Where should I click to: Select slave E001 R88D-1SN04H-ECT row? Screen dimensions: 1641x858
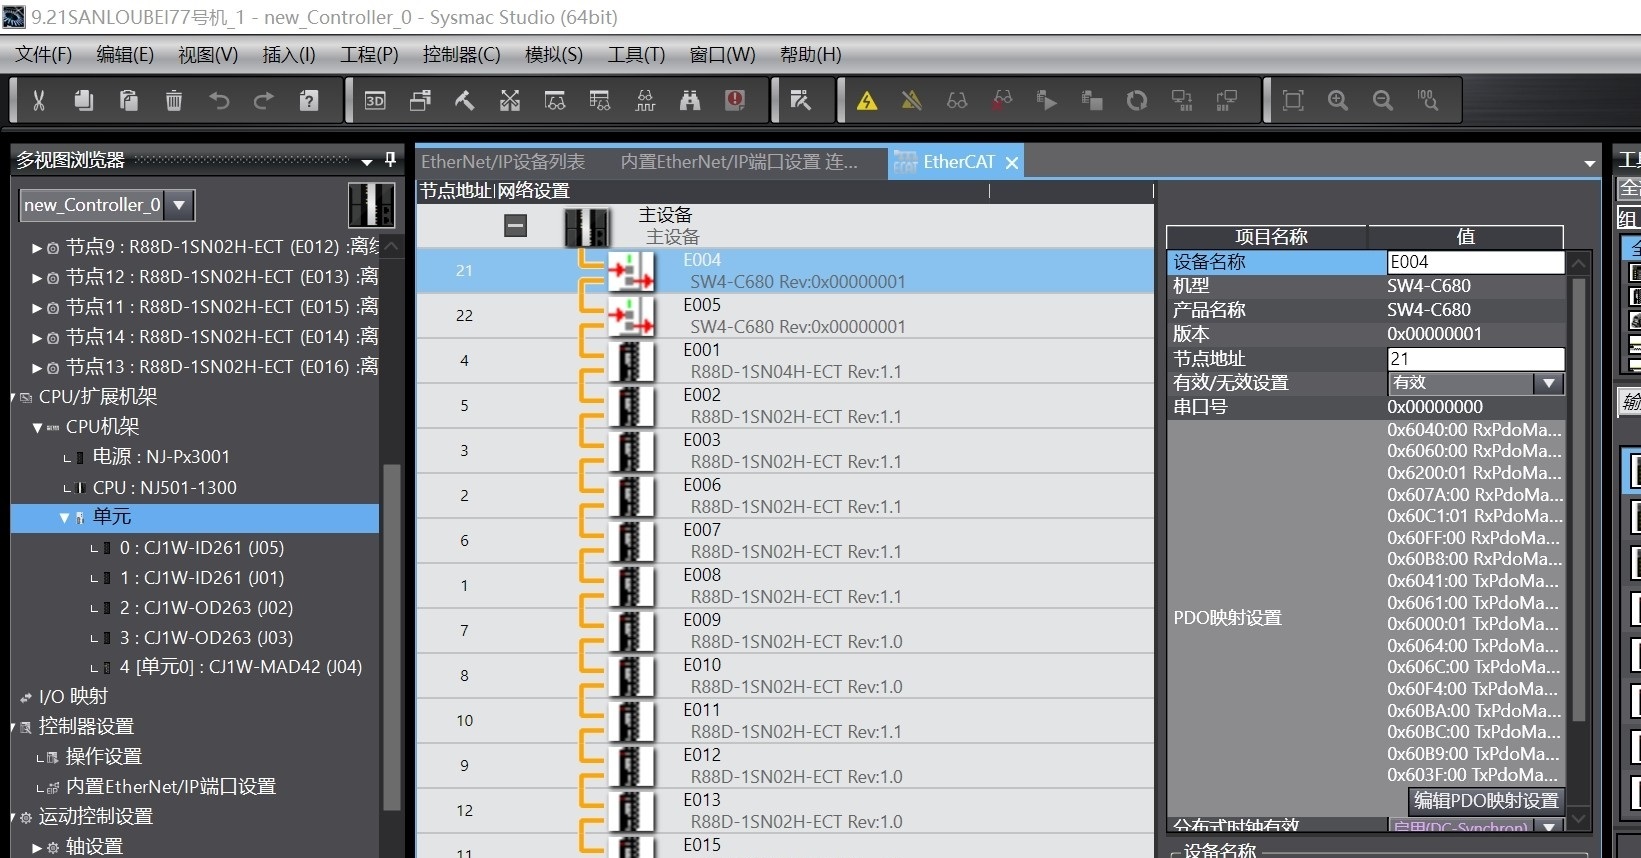tap(785, 361)
